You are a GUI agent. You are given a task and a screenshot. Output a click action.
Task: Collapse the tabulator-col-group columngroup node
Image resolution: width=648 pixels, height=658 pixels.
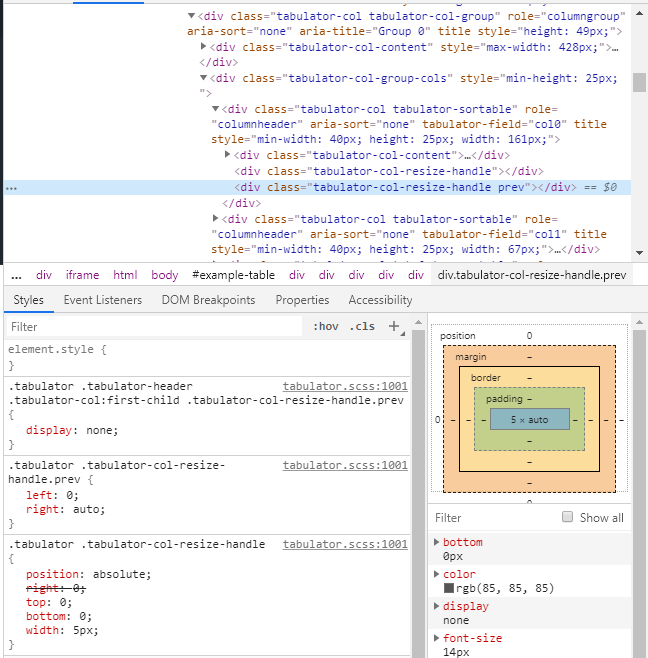pyautogui.click(x=191, y=16)
